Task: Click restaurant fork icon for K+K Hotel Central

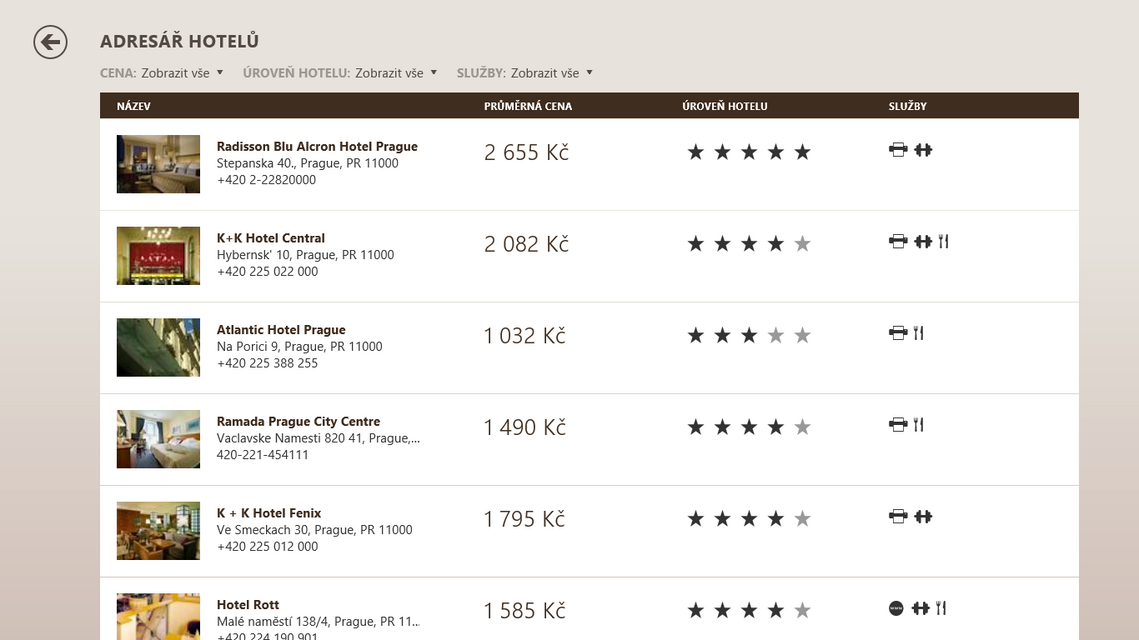Action: (943, 241)
